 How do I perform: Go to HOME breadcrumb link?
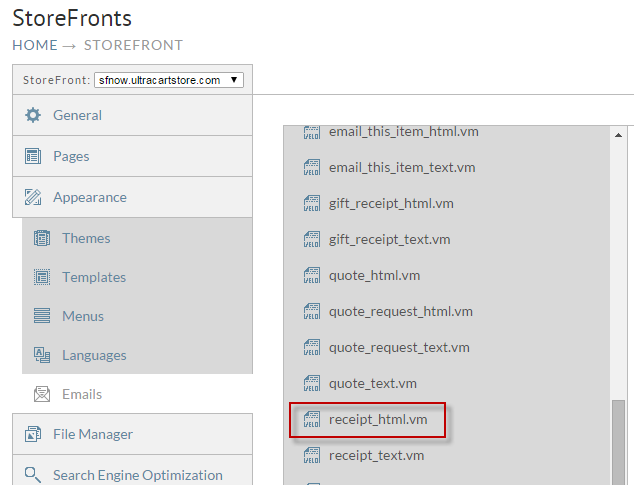(35, 45)
